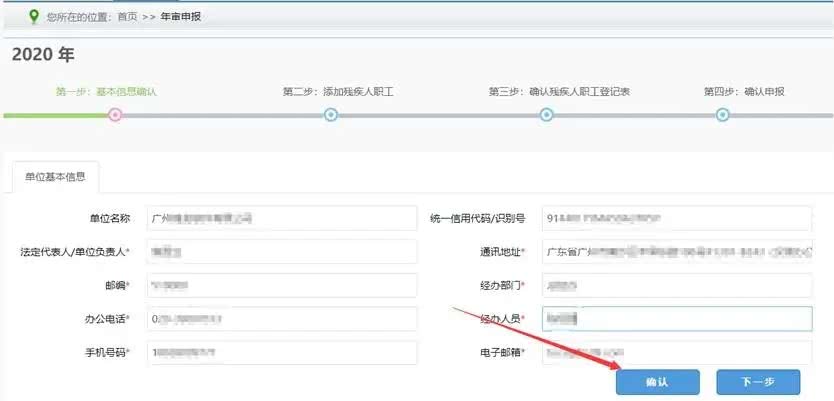This screenshot has height=401, width=834.
Task: Click the 手机号码 input box
Action: tap(281, 353)
